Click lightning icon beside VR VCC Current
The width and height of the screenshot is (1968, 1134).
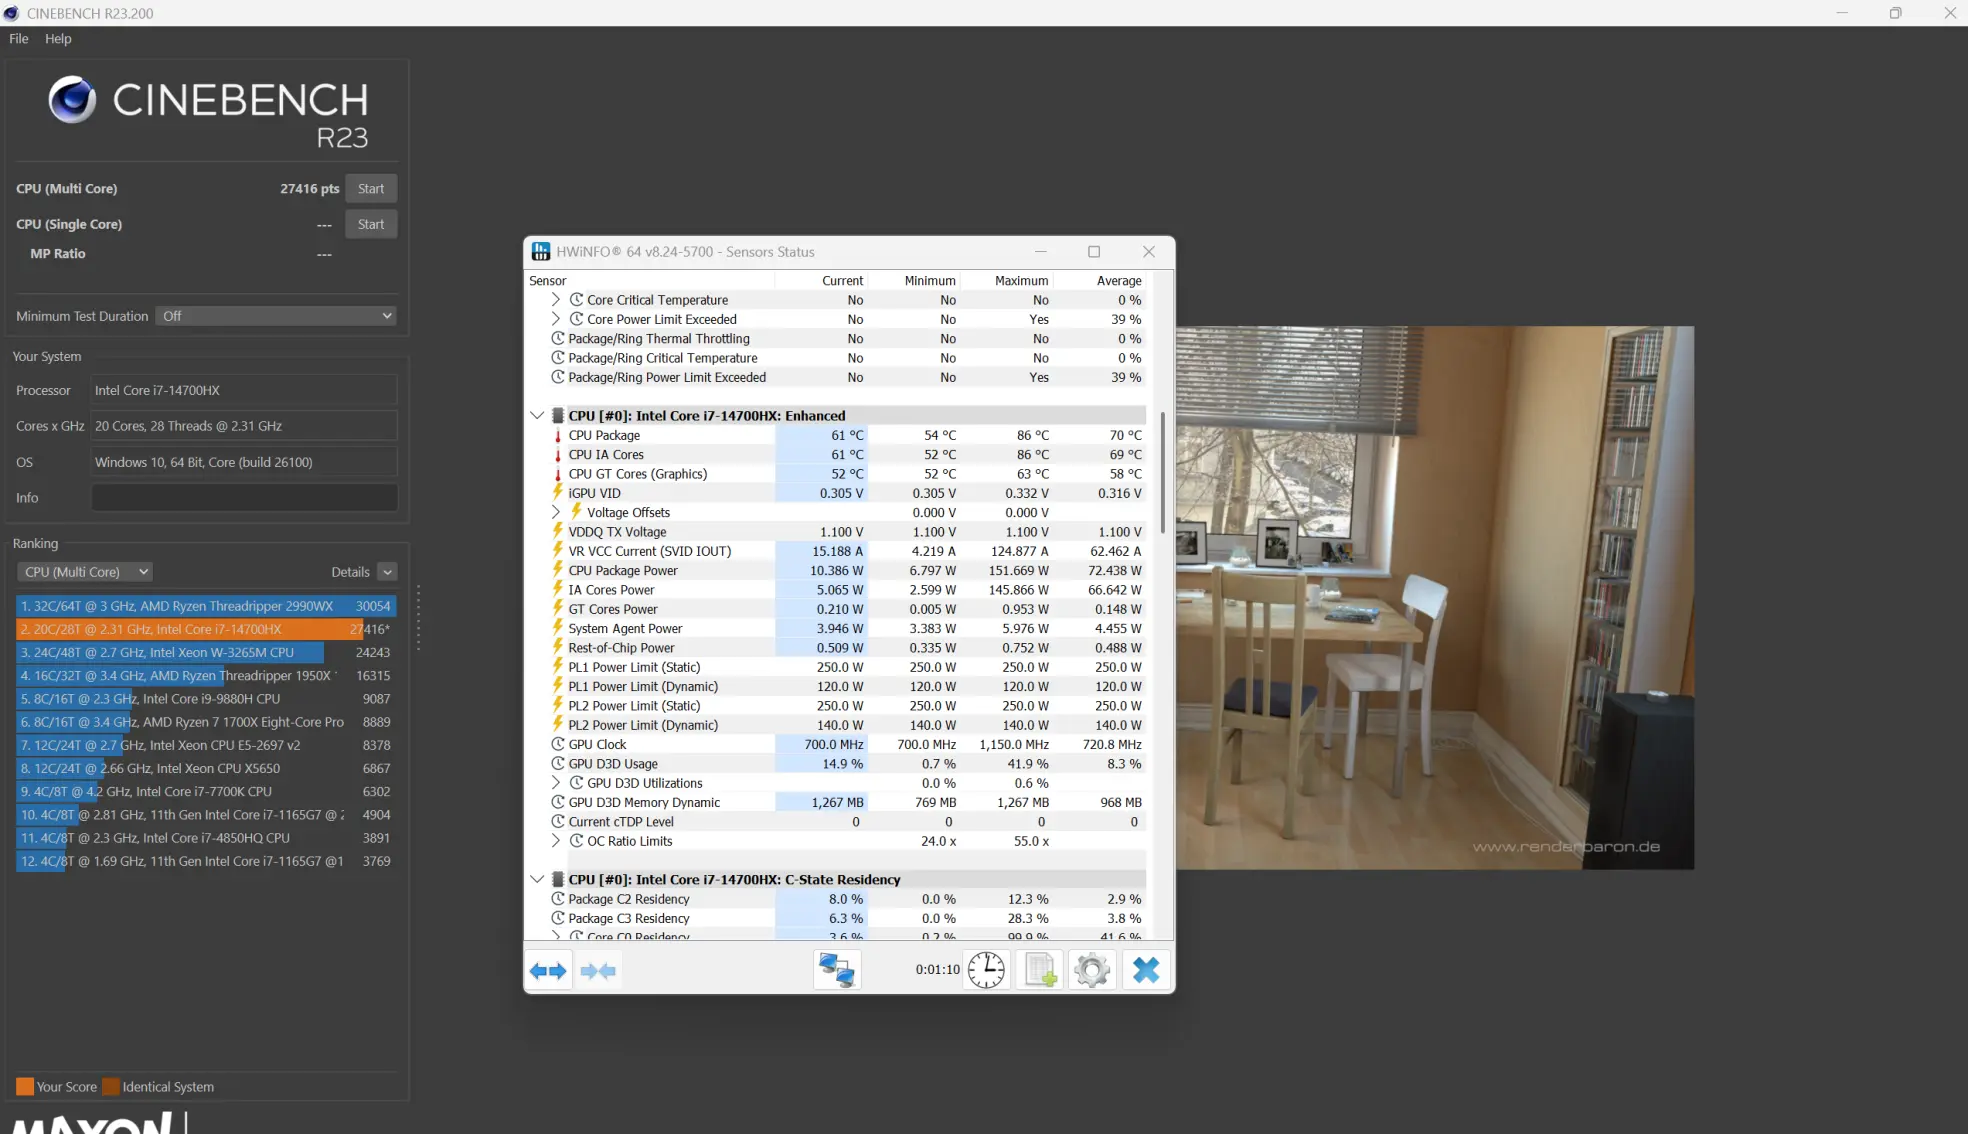pyautogui.click(x=558, y=551)
